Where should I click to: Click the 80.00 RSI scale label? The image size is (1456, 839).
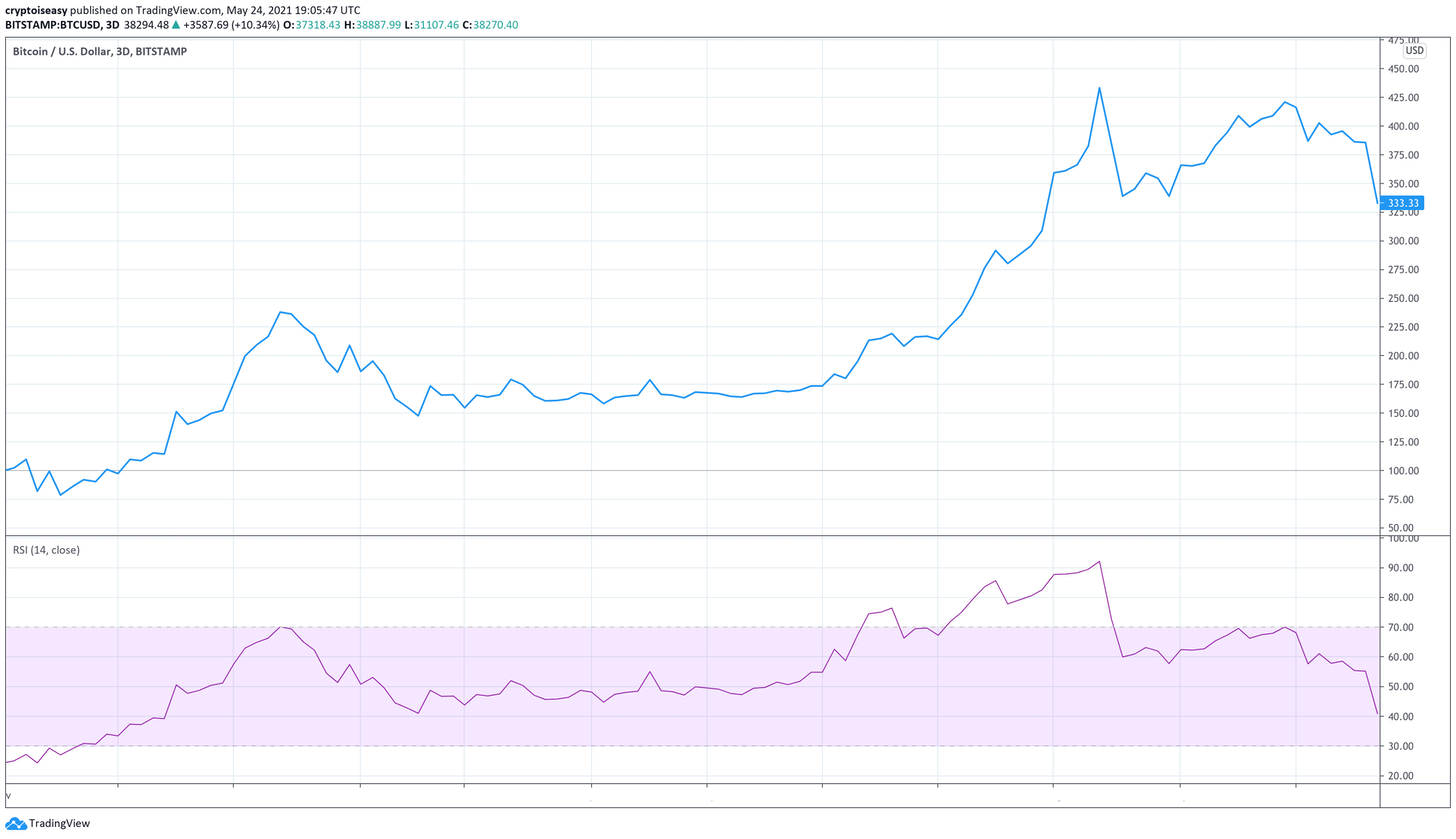point(1400,598)
